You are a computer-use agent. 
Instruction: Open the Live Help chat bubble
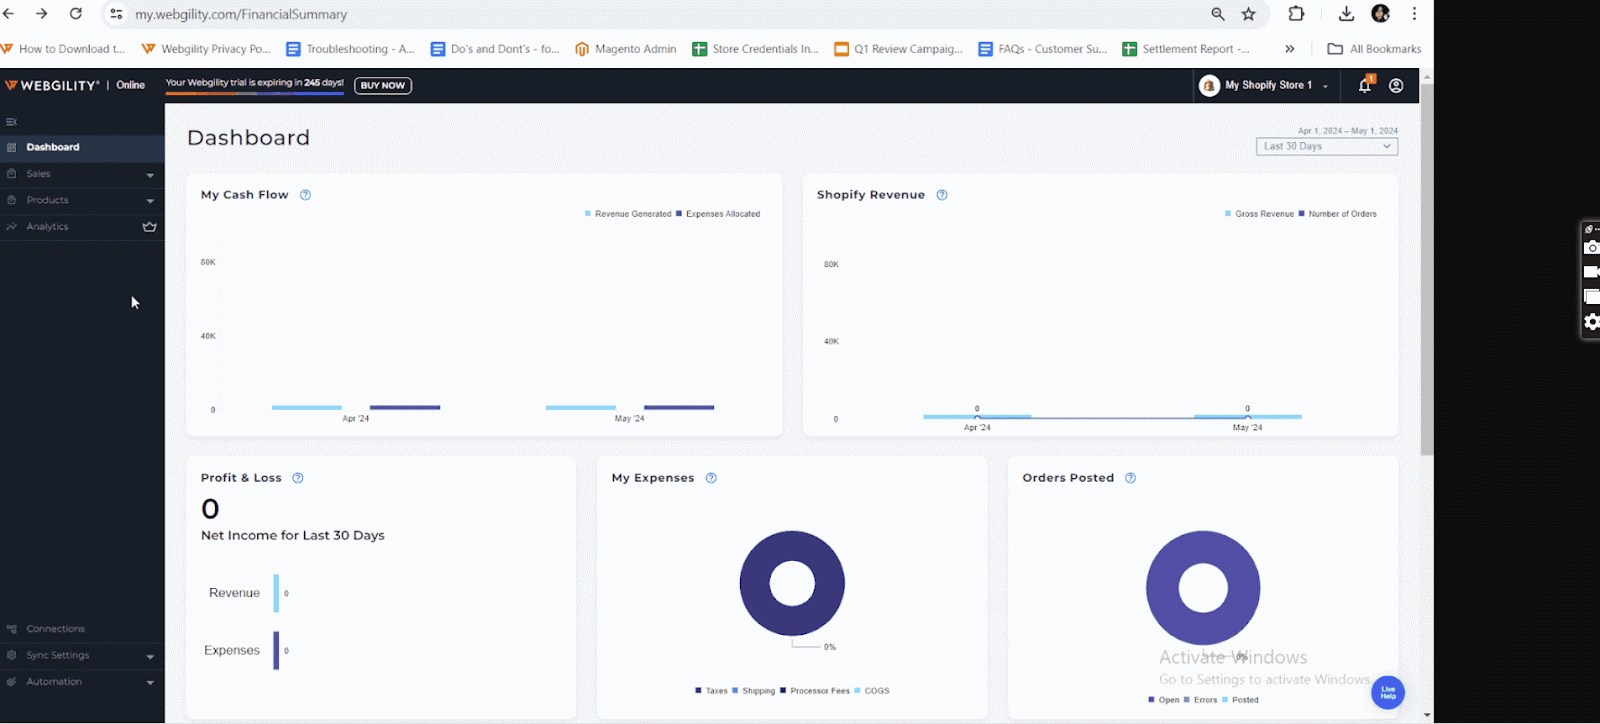point(1387,692)
